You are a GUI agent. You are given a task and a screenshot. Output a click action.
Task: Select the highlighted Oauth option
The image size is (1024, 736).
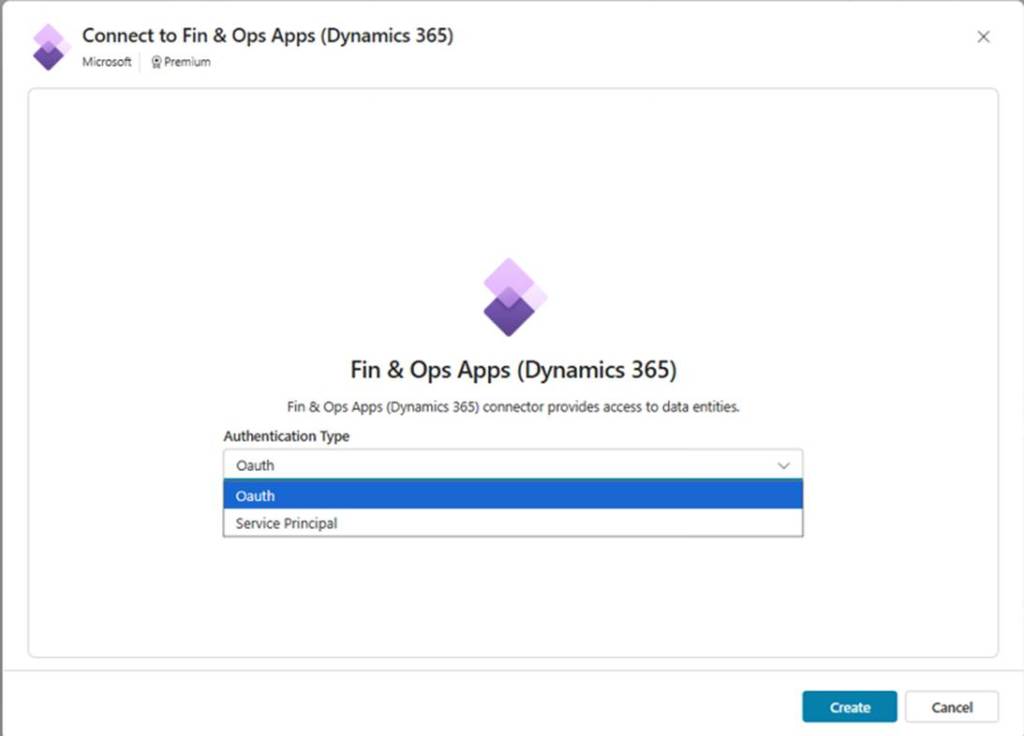click(512, 495)
